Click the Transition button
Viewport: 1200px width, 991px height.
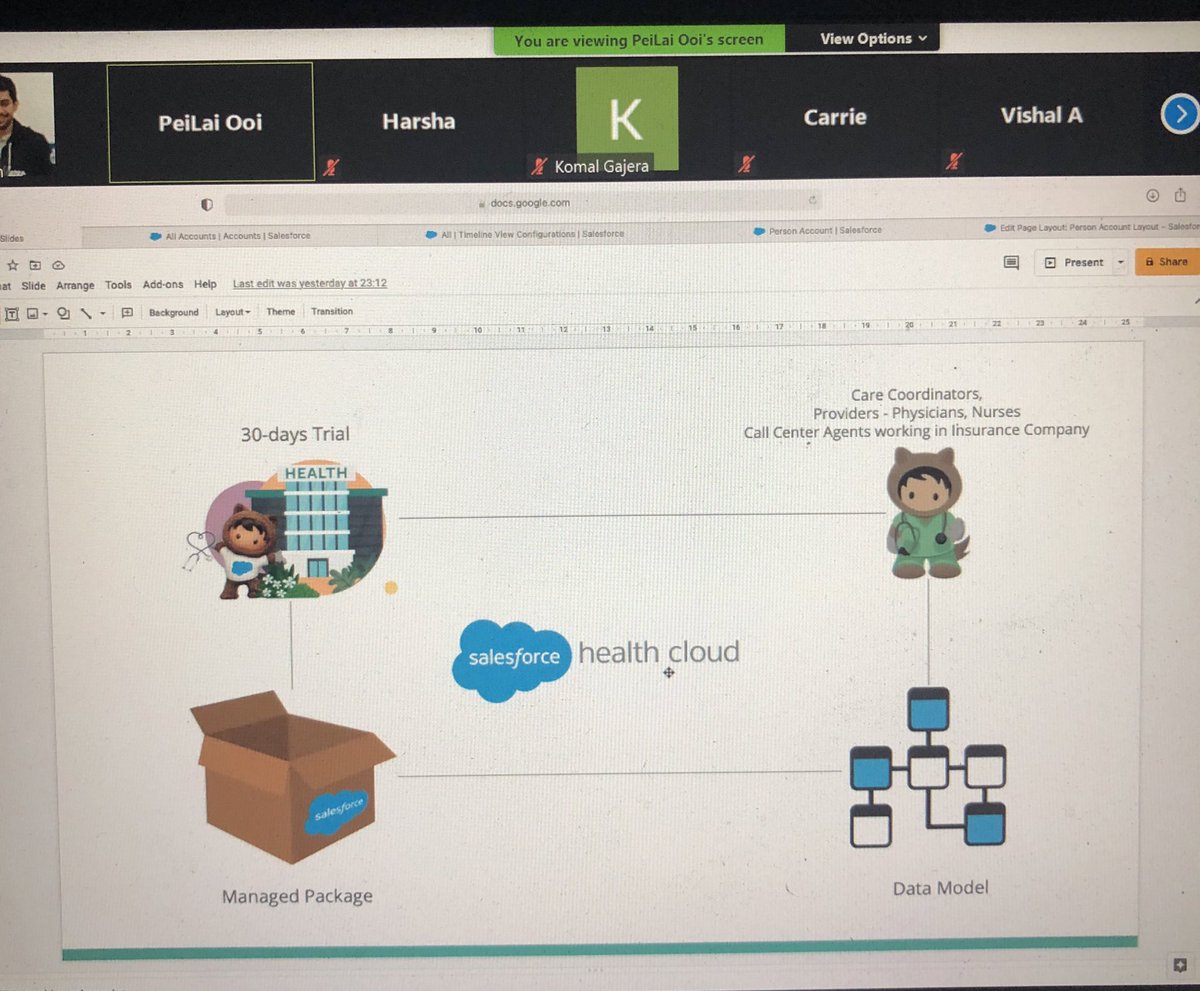coord(332,311)
